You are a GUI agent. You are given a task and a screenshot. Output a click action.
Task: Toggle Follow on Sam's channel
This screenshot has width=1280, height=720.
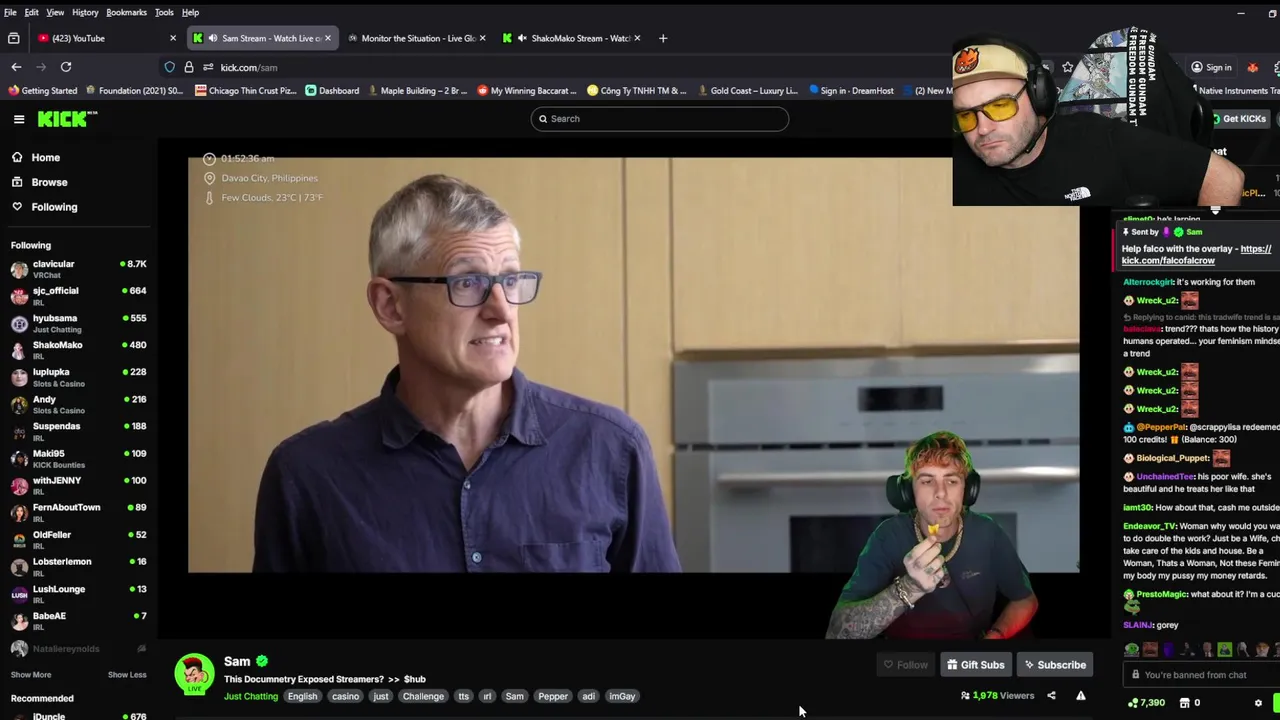click(906, 665)
